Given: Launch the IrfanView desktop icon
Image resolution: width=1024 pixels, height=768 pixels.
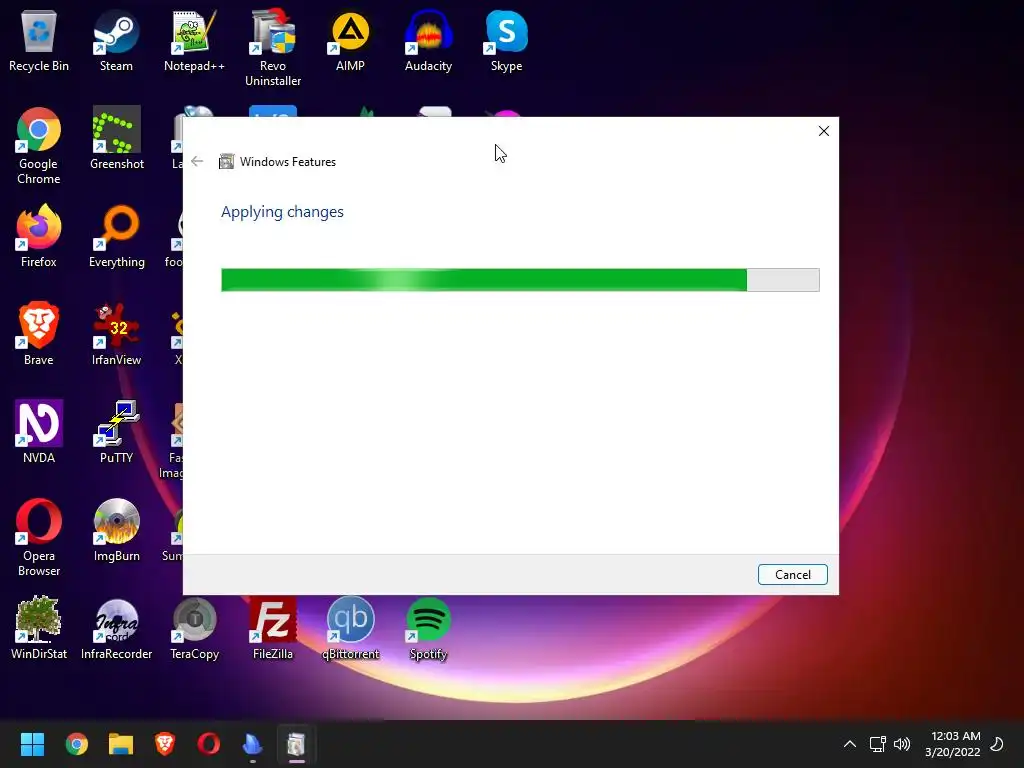Looking at the screenshot, I should [x=116, y=334].
